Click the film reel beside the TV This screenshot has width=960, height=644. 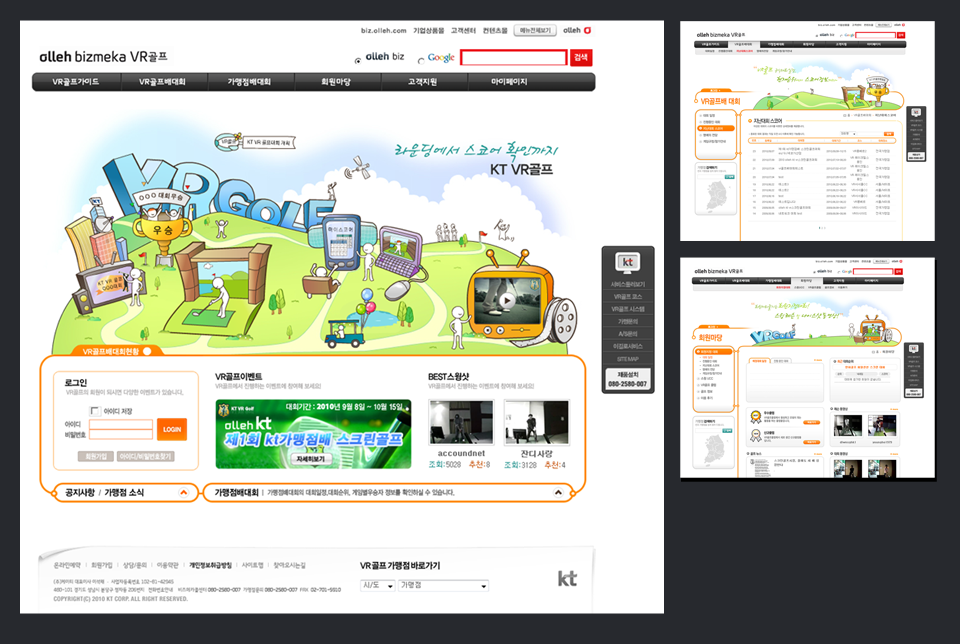pyautogui.click(x=563, y=320)
